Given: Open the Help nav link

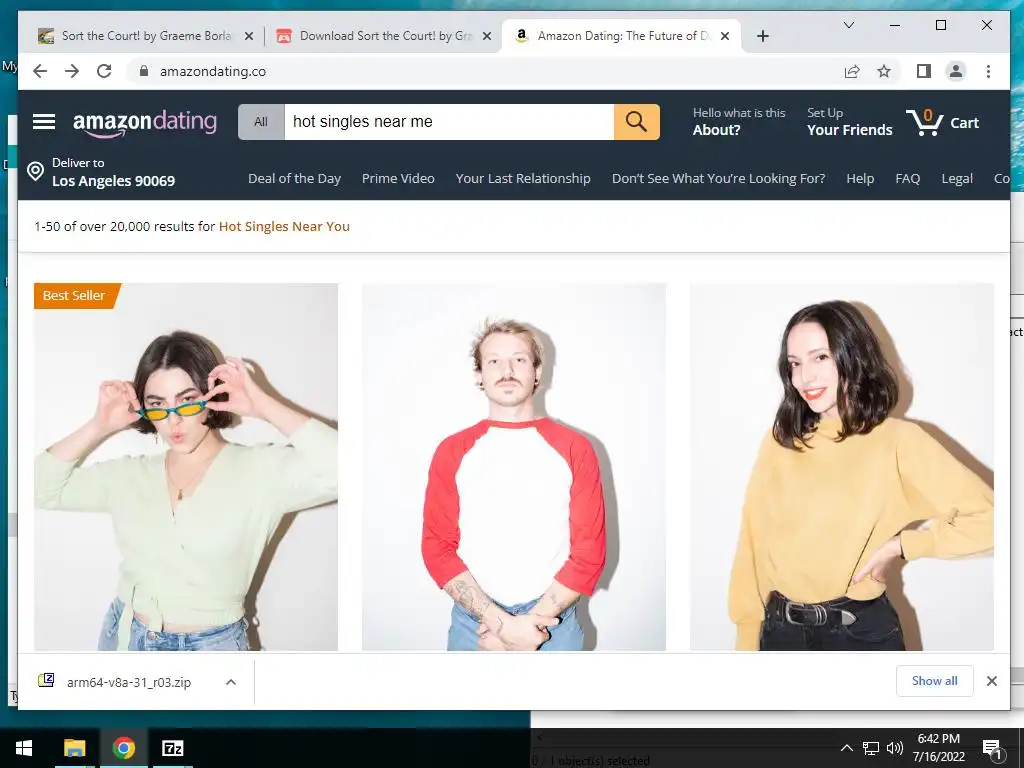Looking at the screenshot, I should coord(860,178).
